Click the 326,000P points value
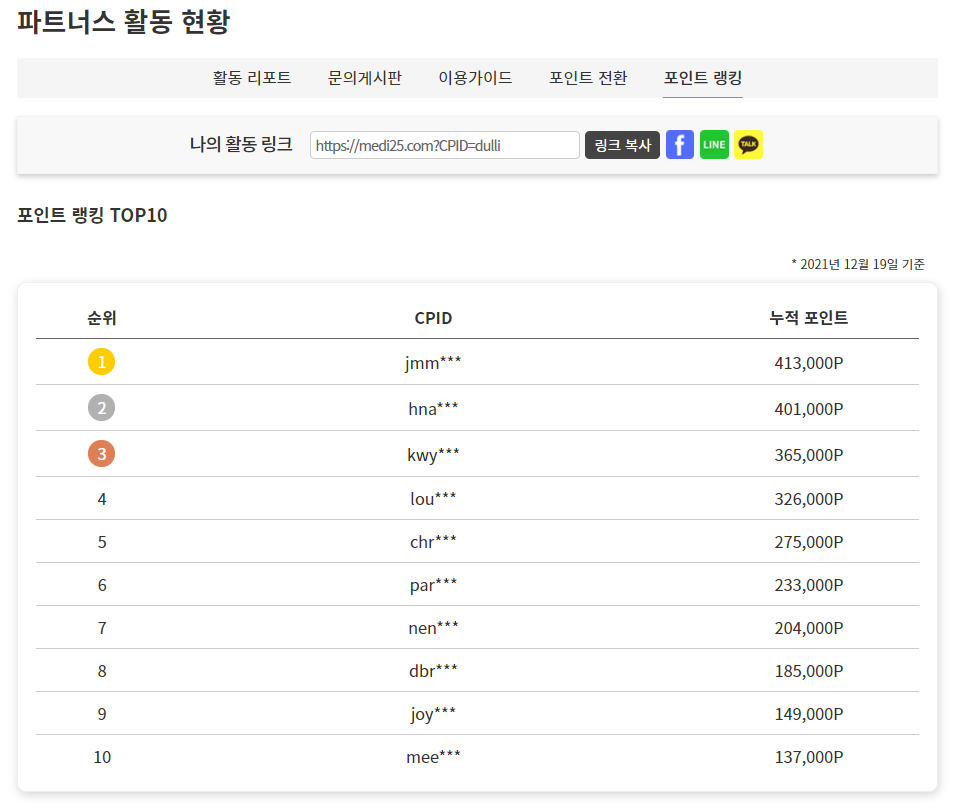This screenshot has height=809, width=956. coord(808,499)
